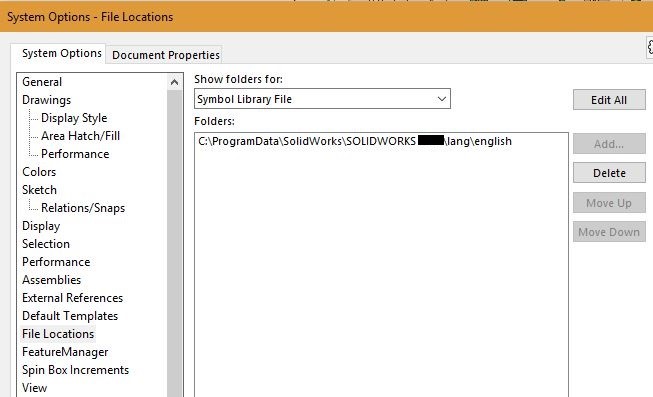Click the Delete button

point(609,173)
